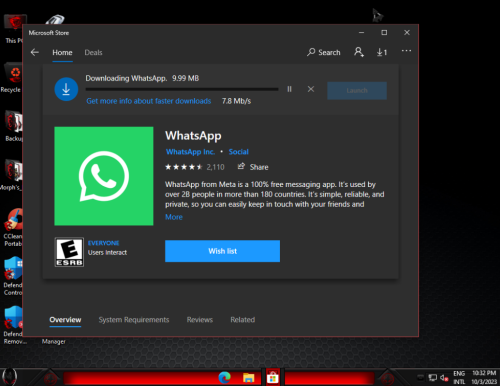
Task: Click the 7.8 Mb/s speed text
Action: pyautogui.click(x=236, y=101)
